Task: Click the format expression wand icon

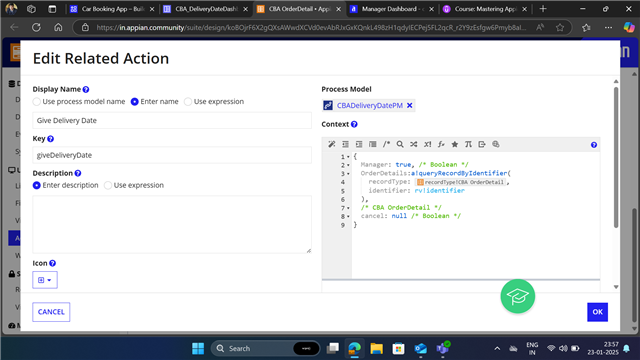Action: tap(331, 144)
